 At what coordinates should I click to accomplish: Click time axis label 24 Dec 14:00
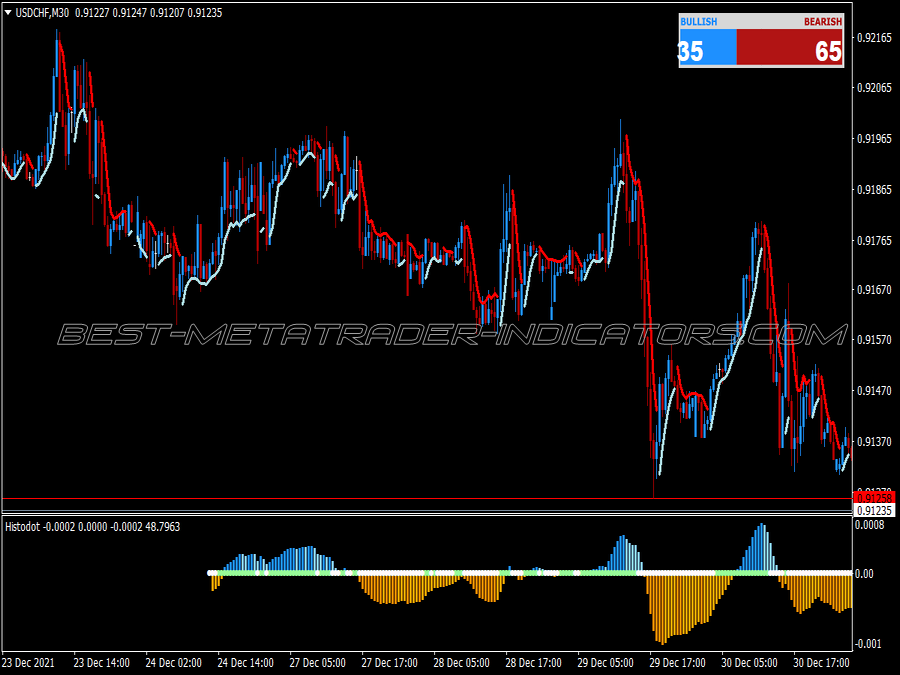[x=246, y=663]
